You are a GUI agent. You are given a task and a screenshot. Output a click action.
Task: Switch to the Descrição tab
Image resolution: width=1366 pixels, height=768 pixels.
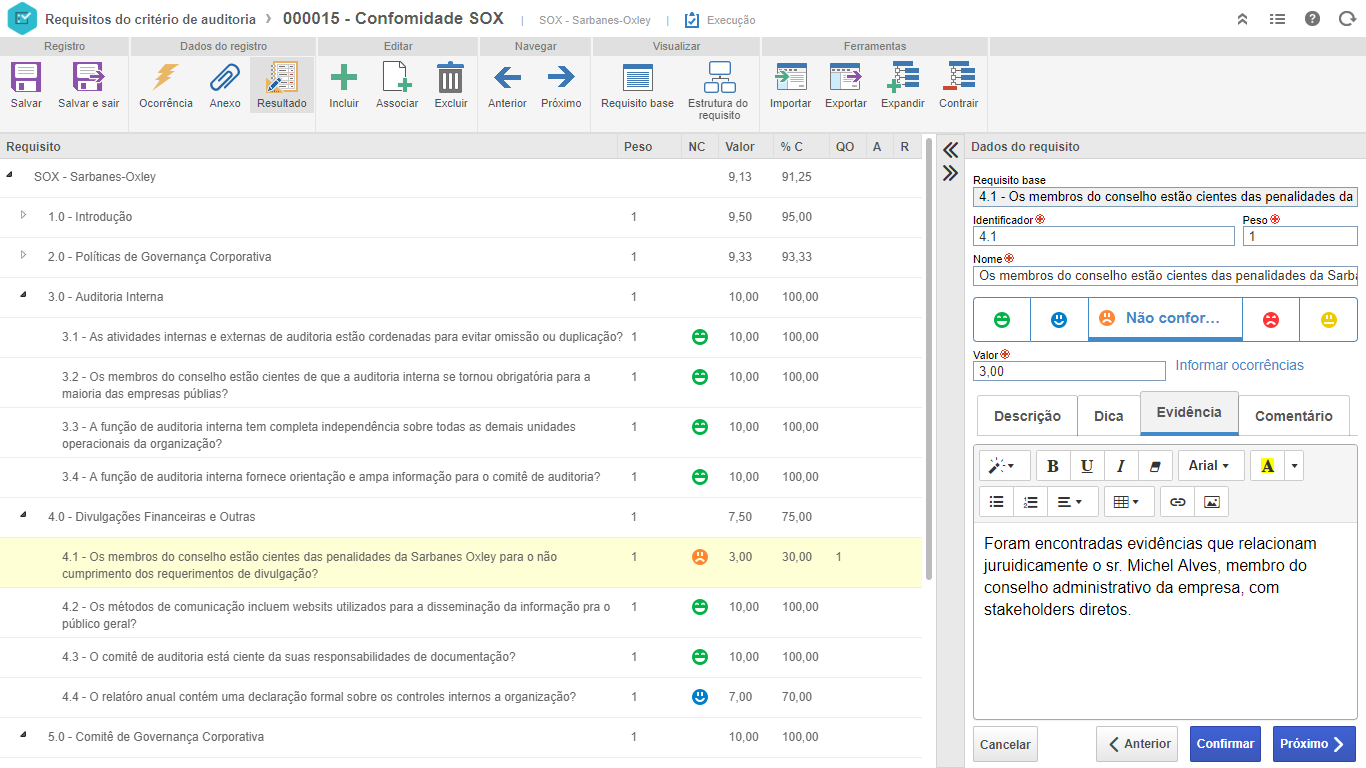[x=1027, y=416]
